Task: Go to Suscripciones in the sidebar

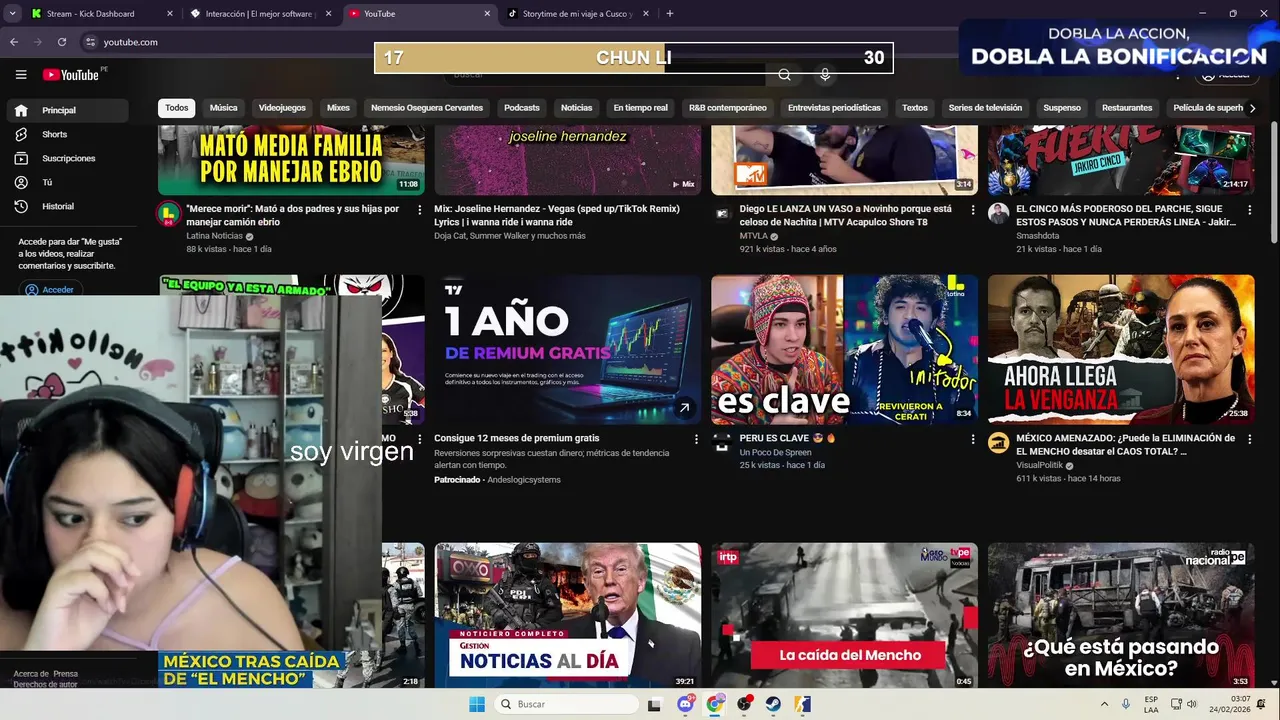Action: point(68,158)
